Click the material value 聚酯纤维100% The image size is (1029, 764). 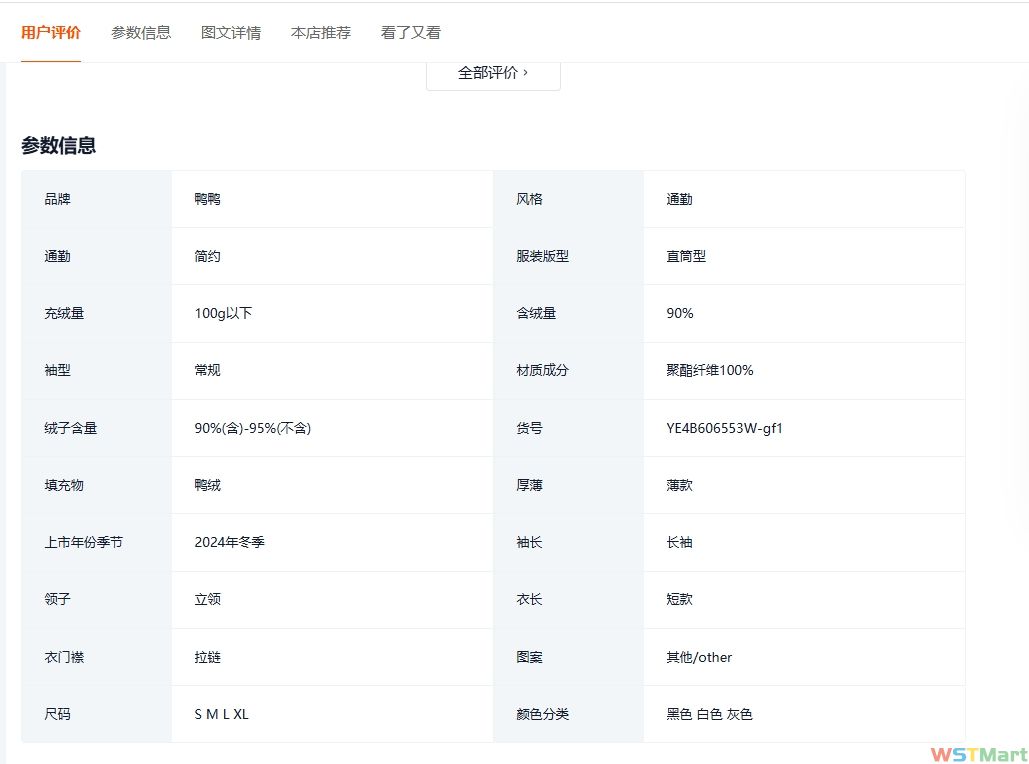(710, 370)
